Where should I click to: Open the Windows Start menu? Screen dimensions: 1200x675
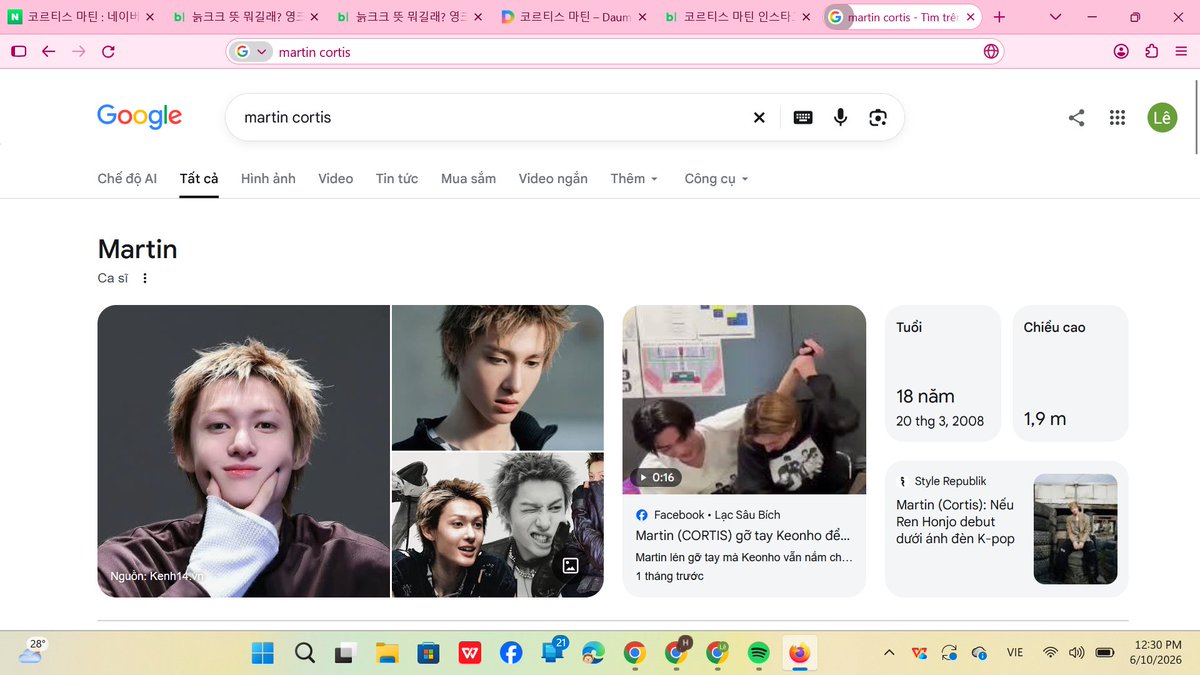(263, 654)
